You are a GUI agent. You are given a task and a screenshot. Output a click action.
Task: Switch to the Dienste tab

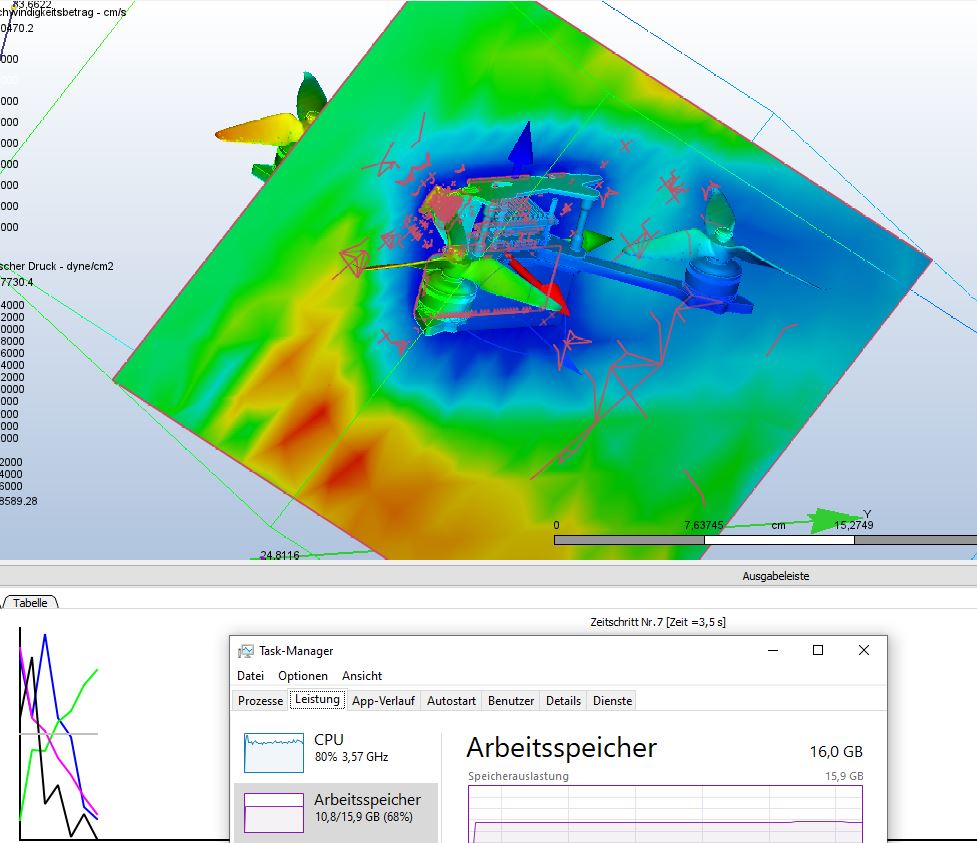(612, 701)
